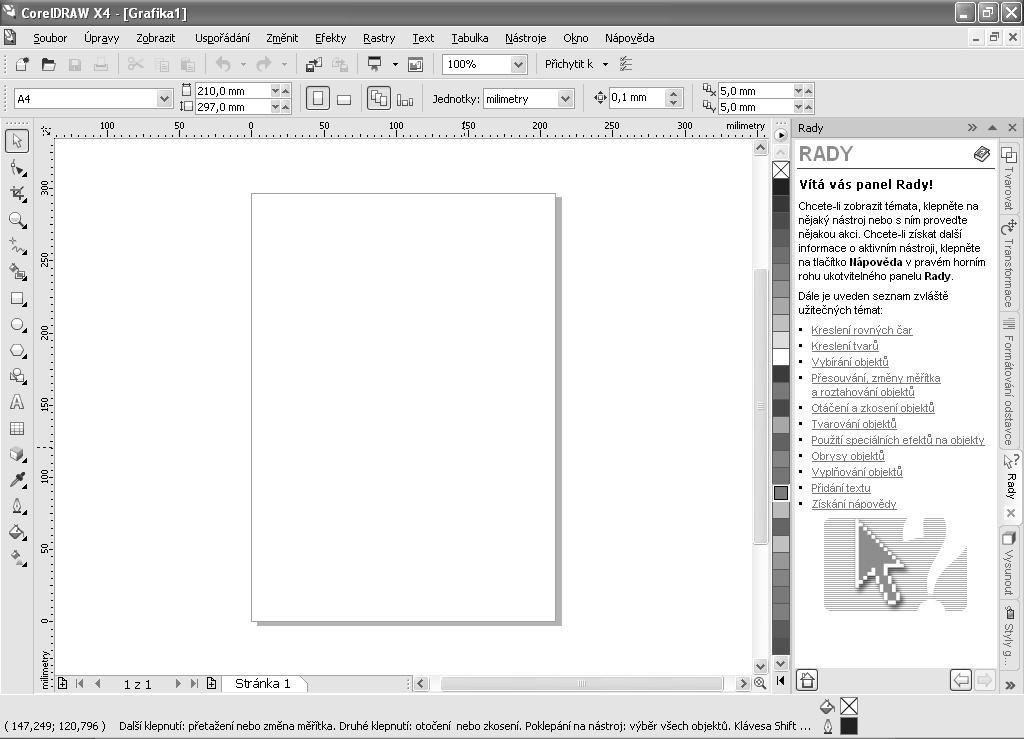Open the Efekty menu
Image resolution: width=1024 pixels, height=739 pixels.
point(330,38)
